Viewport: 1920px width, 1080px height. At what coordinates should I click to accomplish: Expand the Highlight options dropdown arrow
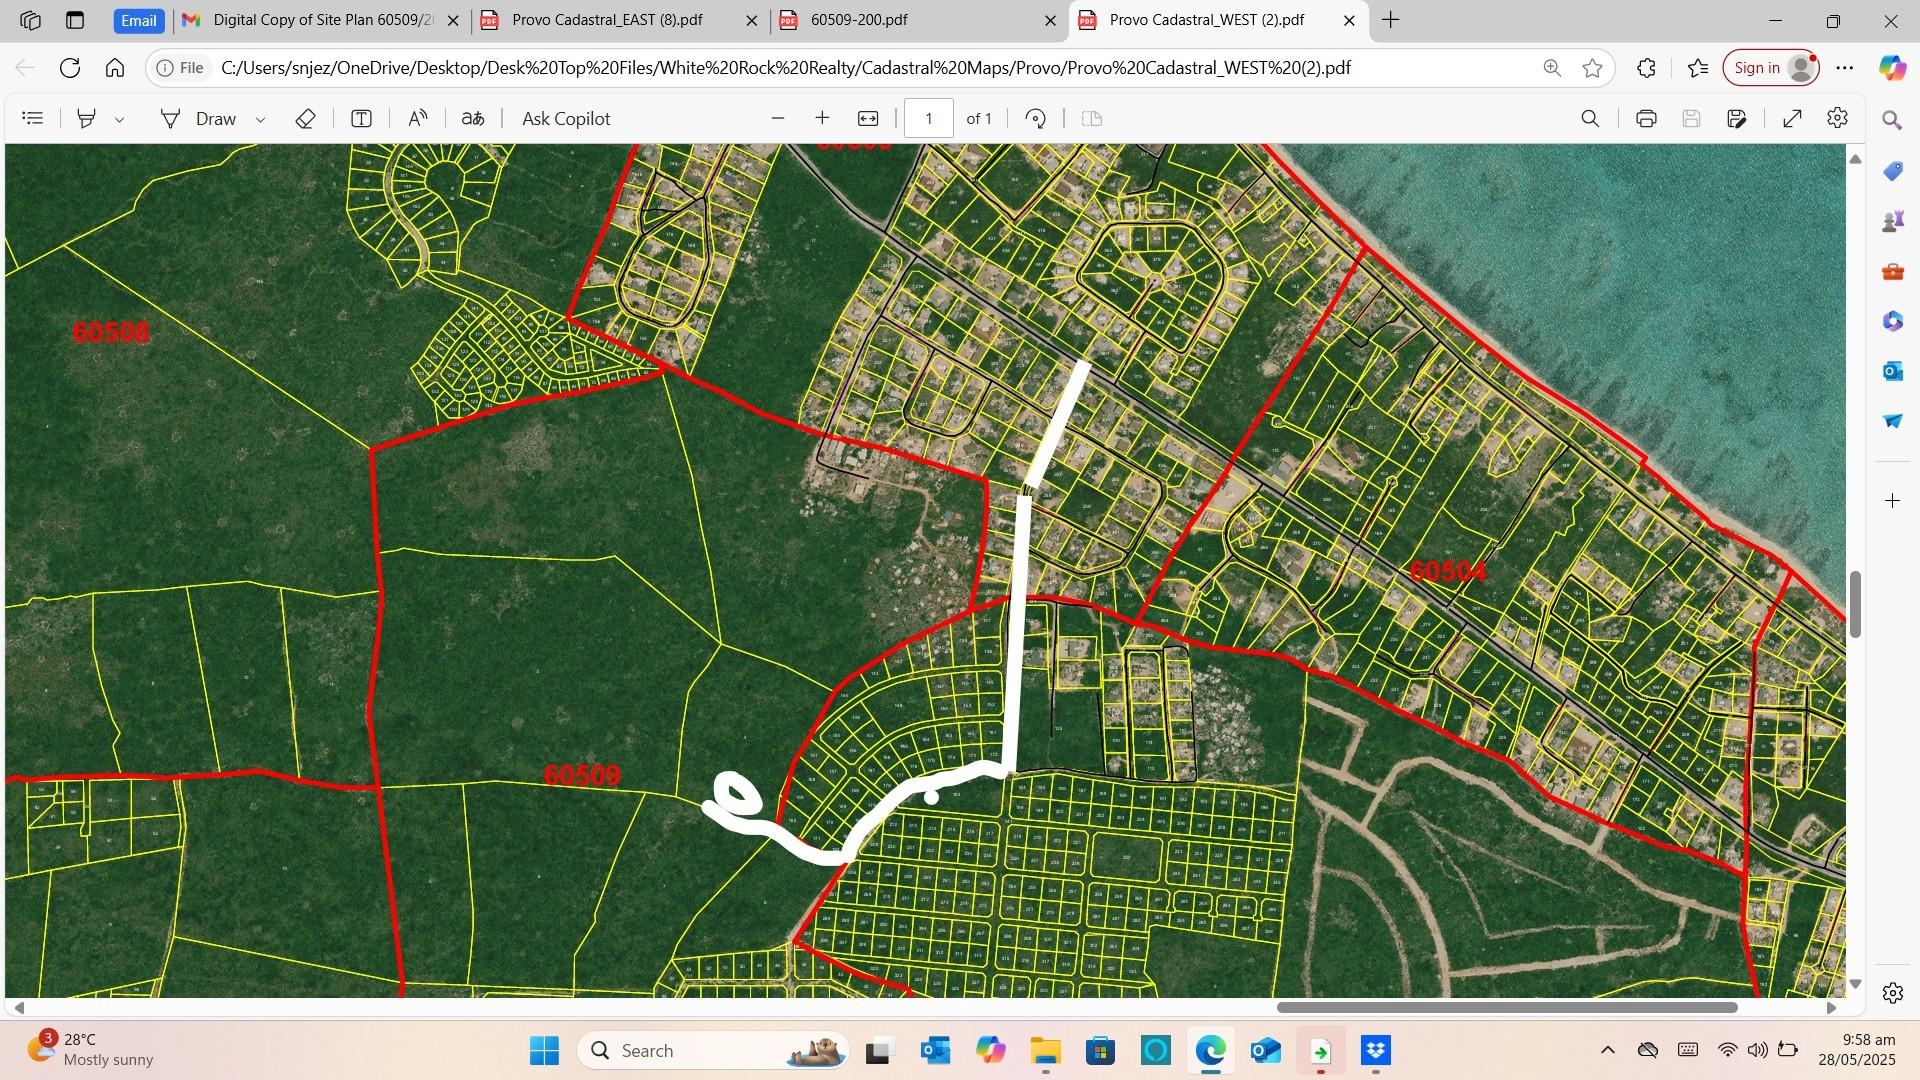click(119, 120)
